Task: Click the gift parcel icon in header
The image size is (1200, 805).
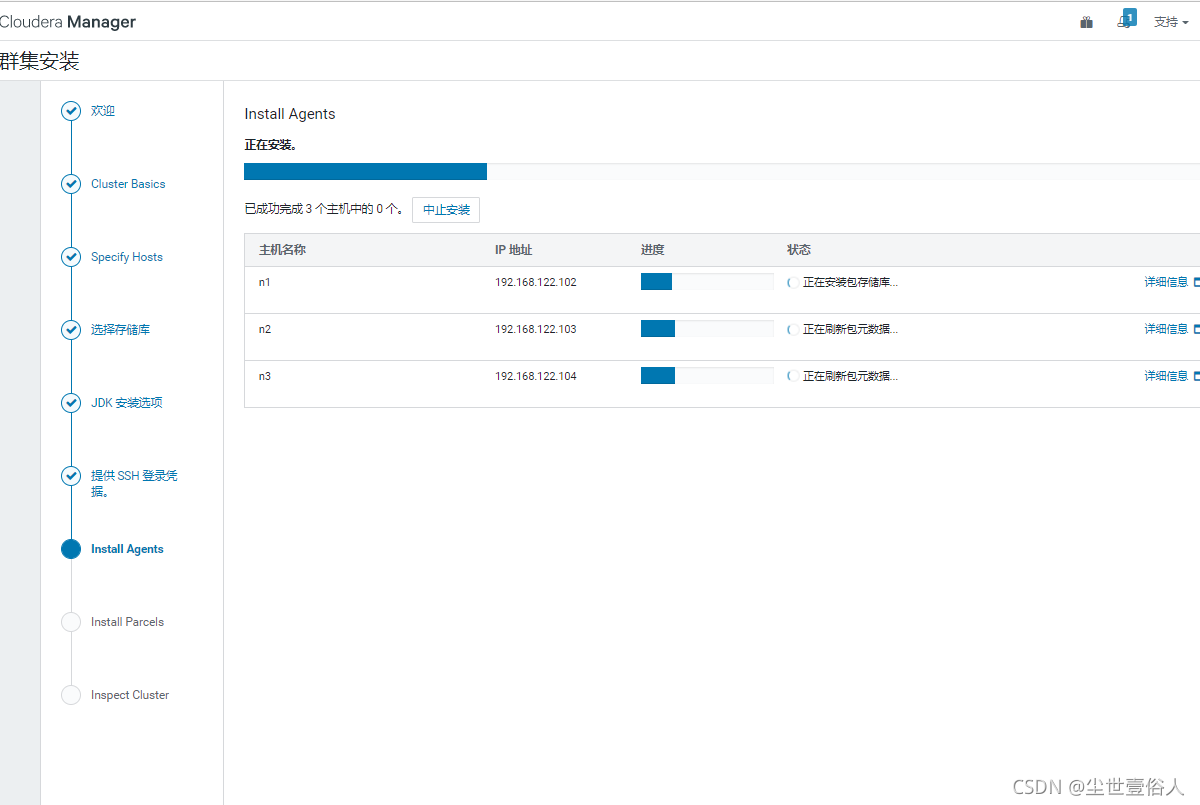Action: [x=1086, y=22]
